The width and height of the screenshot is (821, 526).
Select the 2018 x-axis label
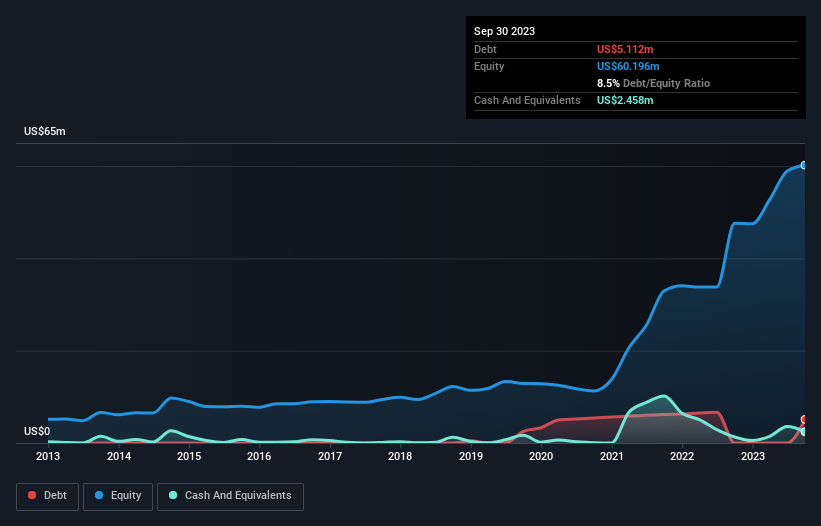point(400,456)
